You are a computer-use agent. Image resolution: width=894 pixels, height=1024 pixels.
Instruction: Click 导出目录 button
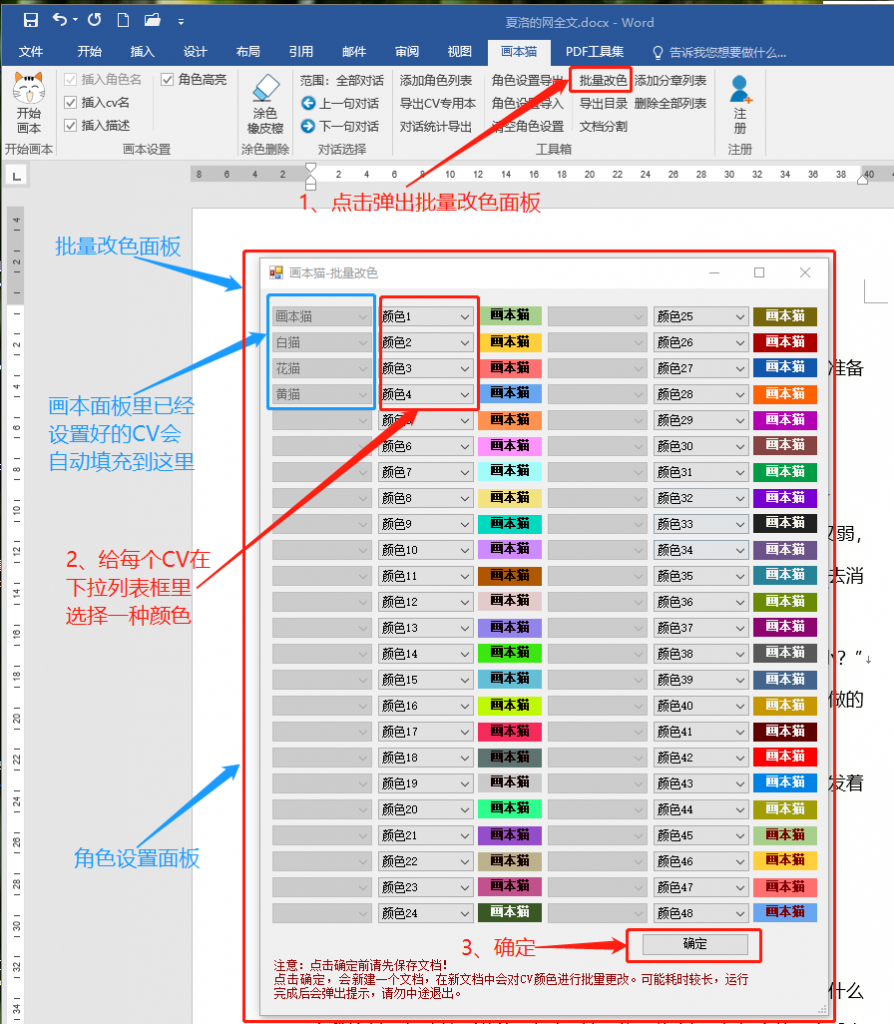coord(603,103)
